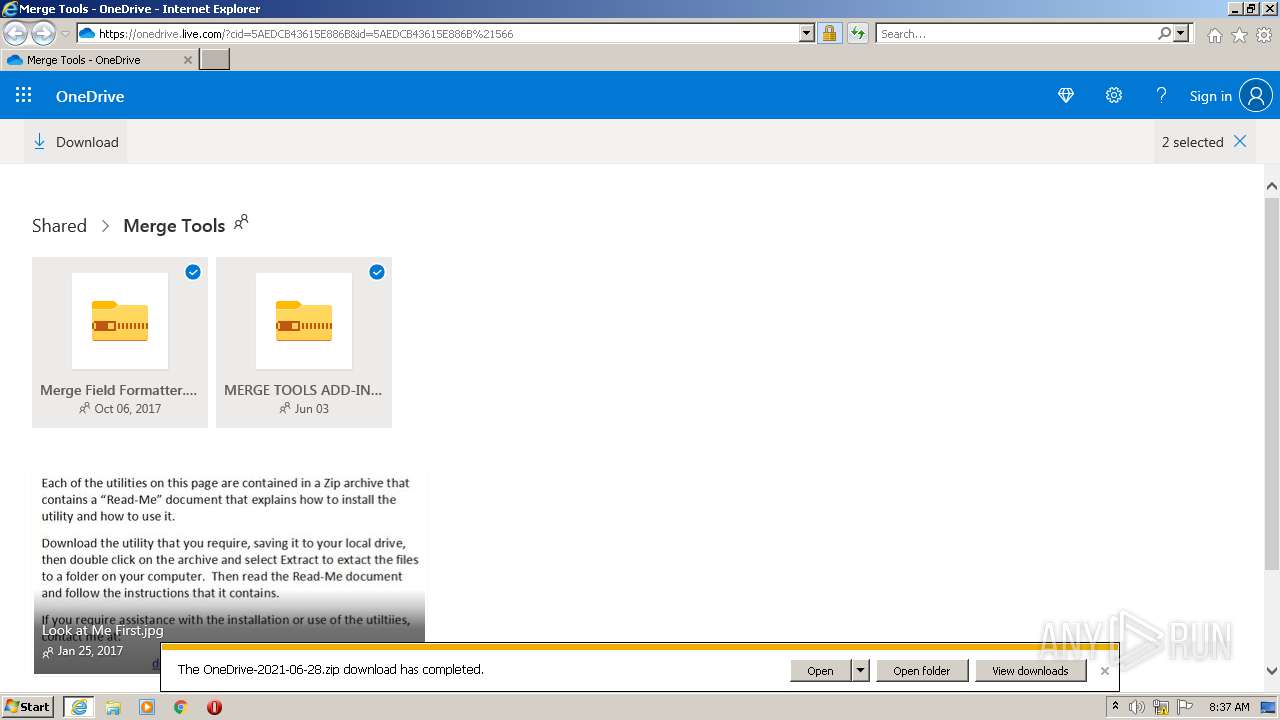
Task: Select the Merge Tools - OneDrive tab
Action: coord(99,60)
